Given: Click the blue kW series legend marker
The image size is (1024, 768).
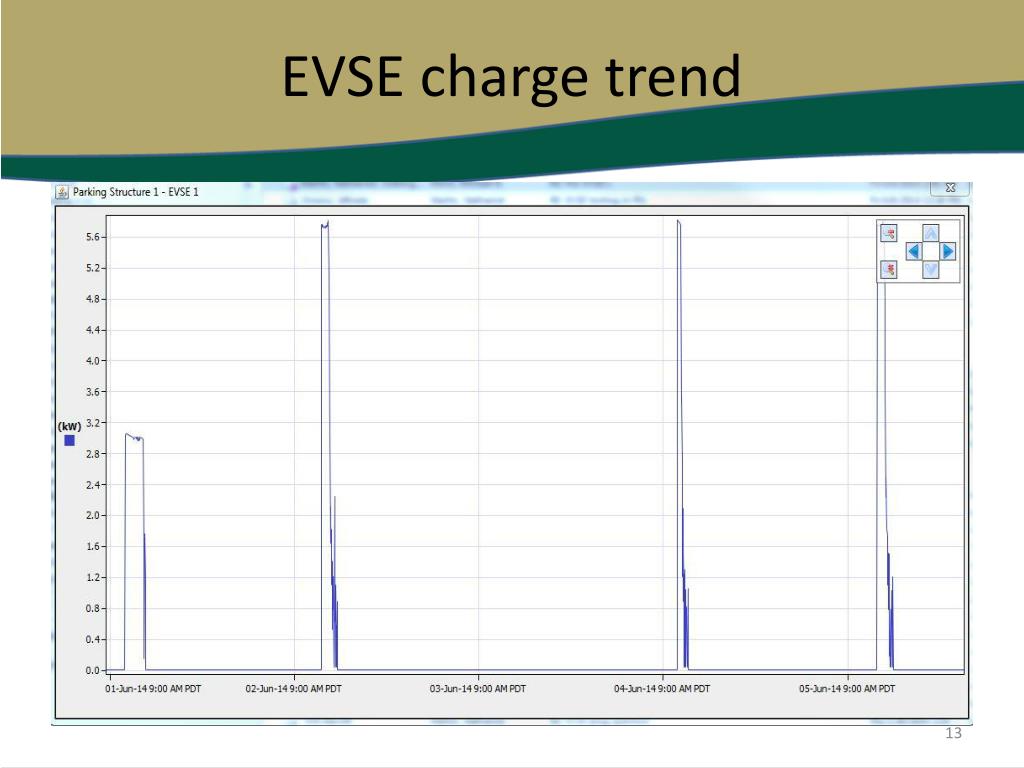Looking at the screenshot, I should coord(68,439).
